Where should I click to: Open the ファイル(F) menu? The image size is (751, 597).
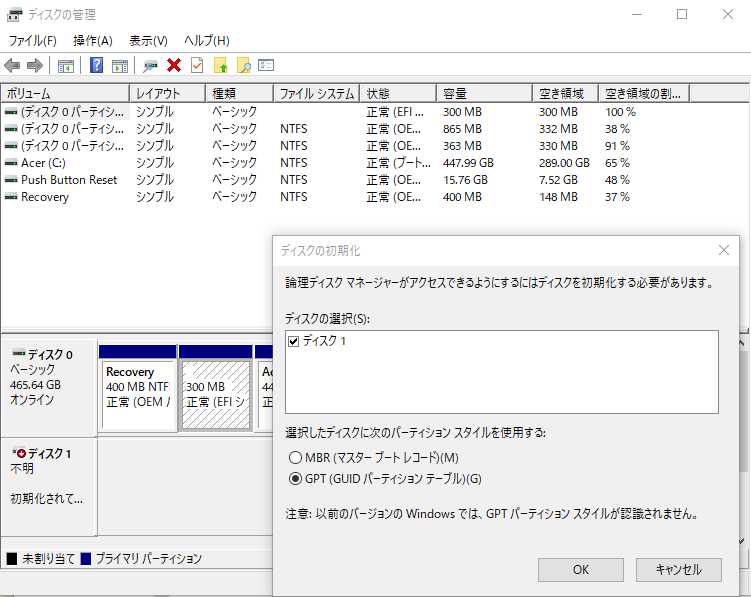click(x=32, y=40)
